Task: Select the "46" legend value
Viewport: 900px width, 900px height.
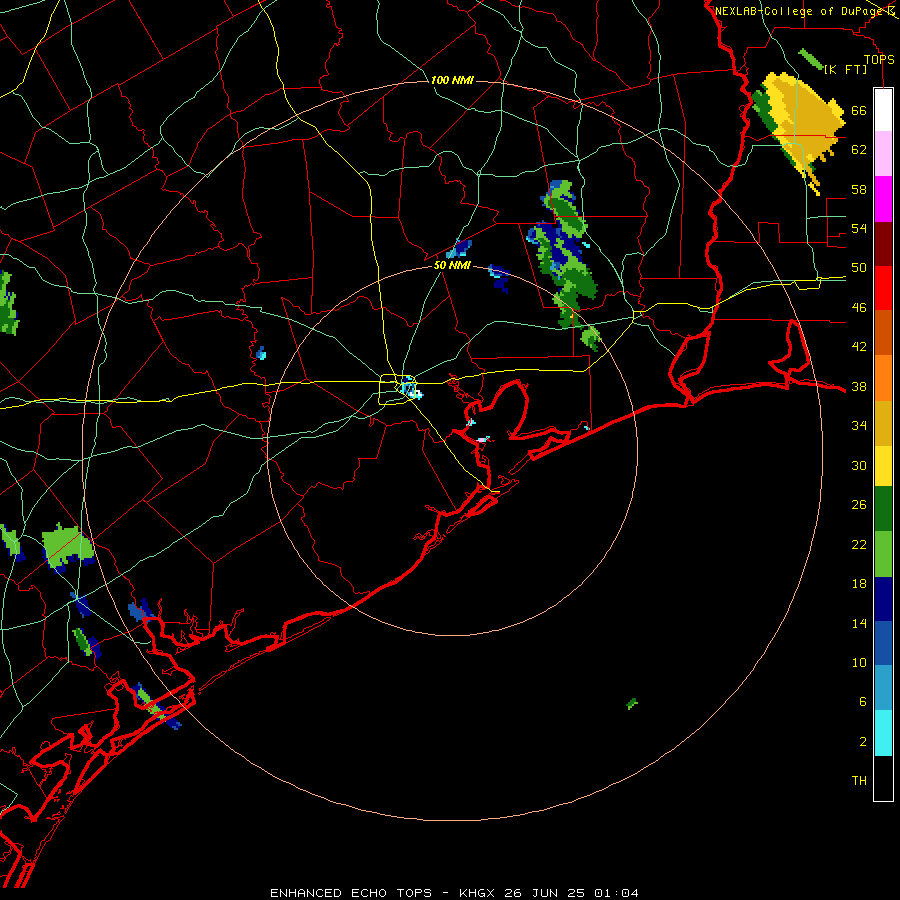Action: pos(859,308)
